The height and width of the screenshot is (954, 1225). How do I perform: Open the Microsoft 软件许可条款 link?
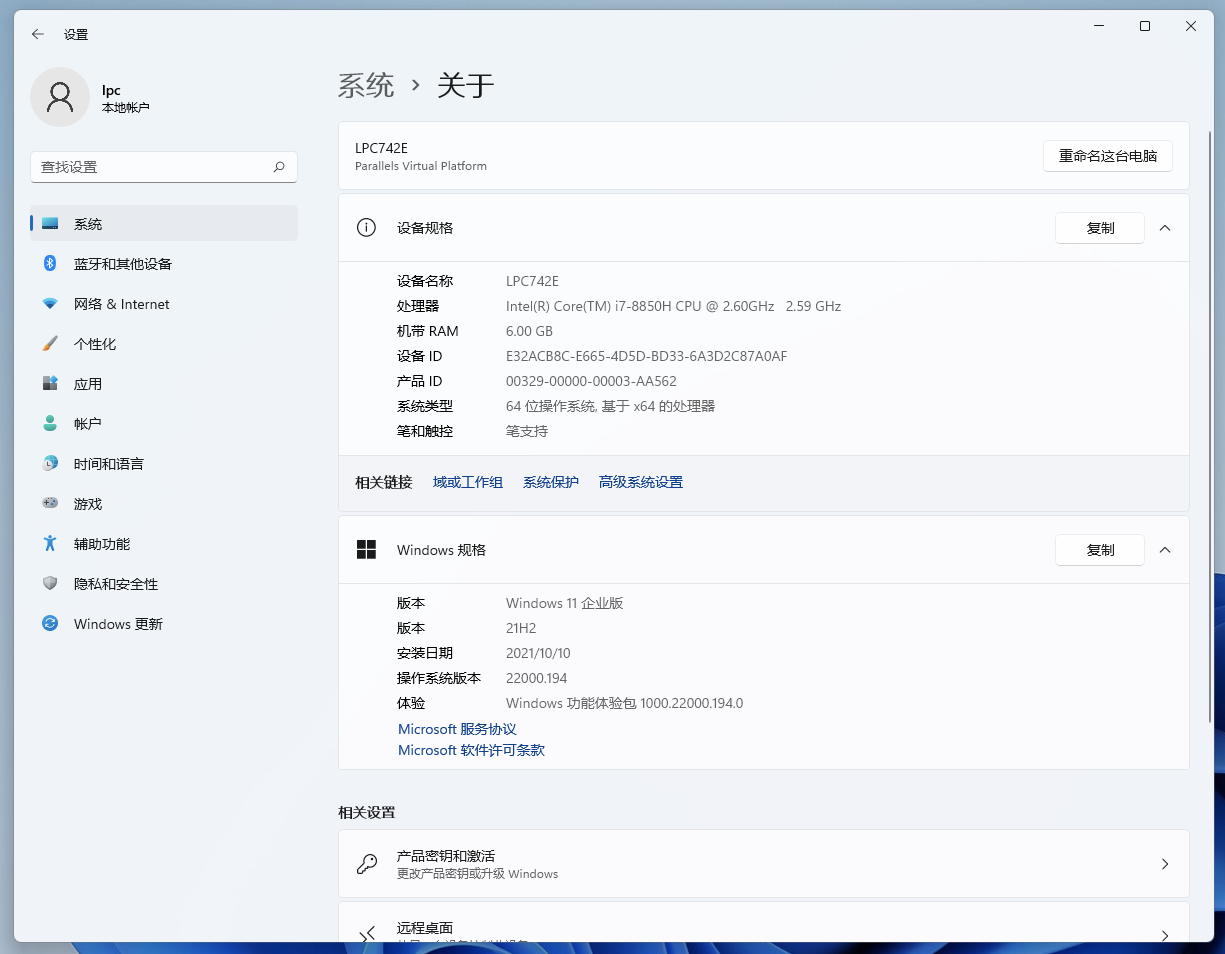click(x=471, y=750)
